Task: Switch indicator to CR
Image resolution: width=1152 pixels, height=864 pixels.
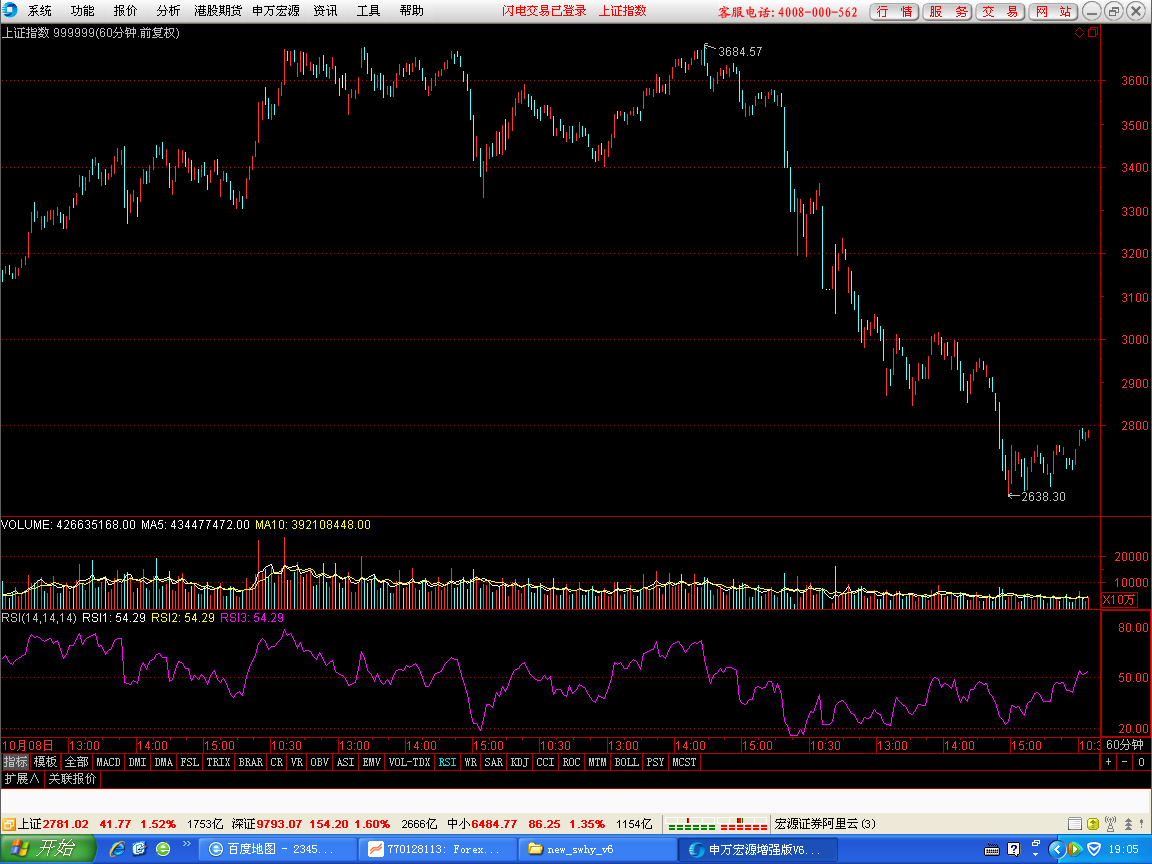Action: click(276, 762)
